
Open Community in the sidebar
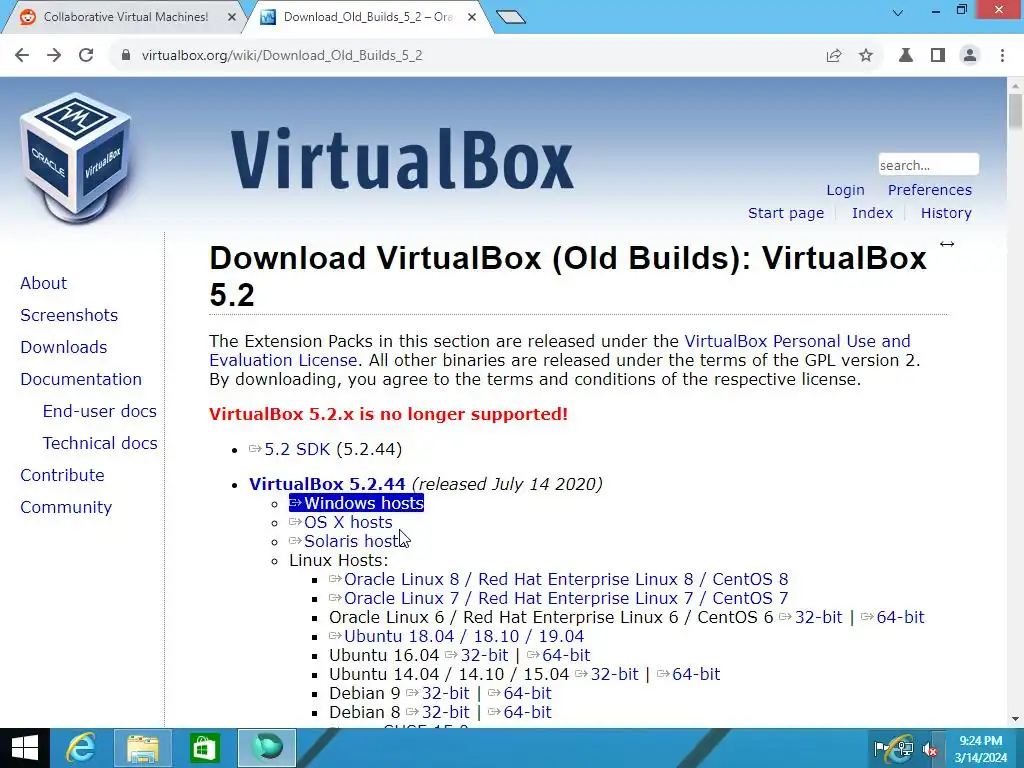(66, 507)
